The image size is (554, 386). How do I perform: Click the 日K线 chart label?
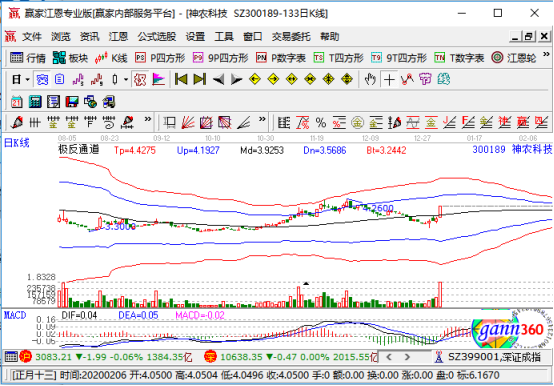16,143
